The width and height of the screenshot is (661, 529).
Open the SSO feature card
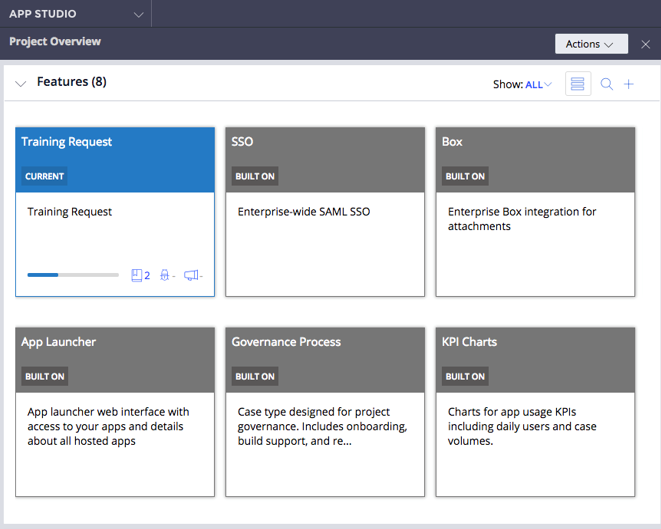tap(325, 212)
